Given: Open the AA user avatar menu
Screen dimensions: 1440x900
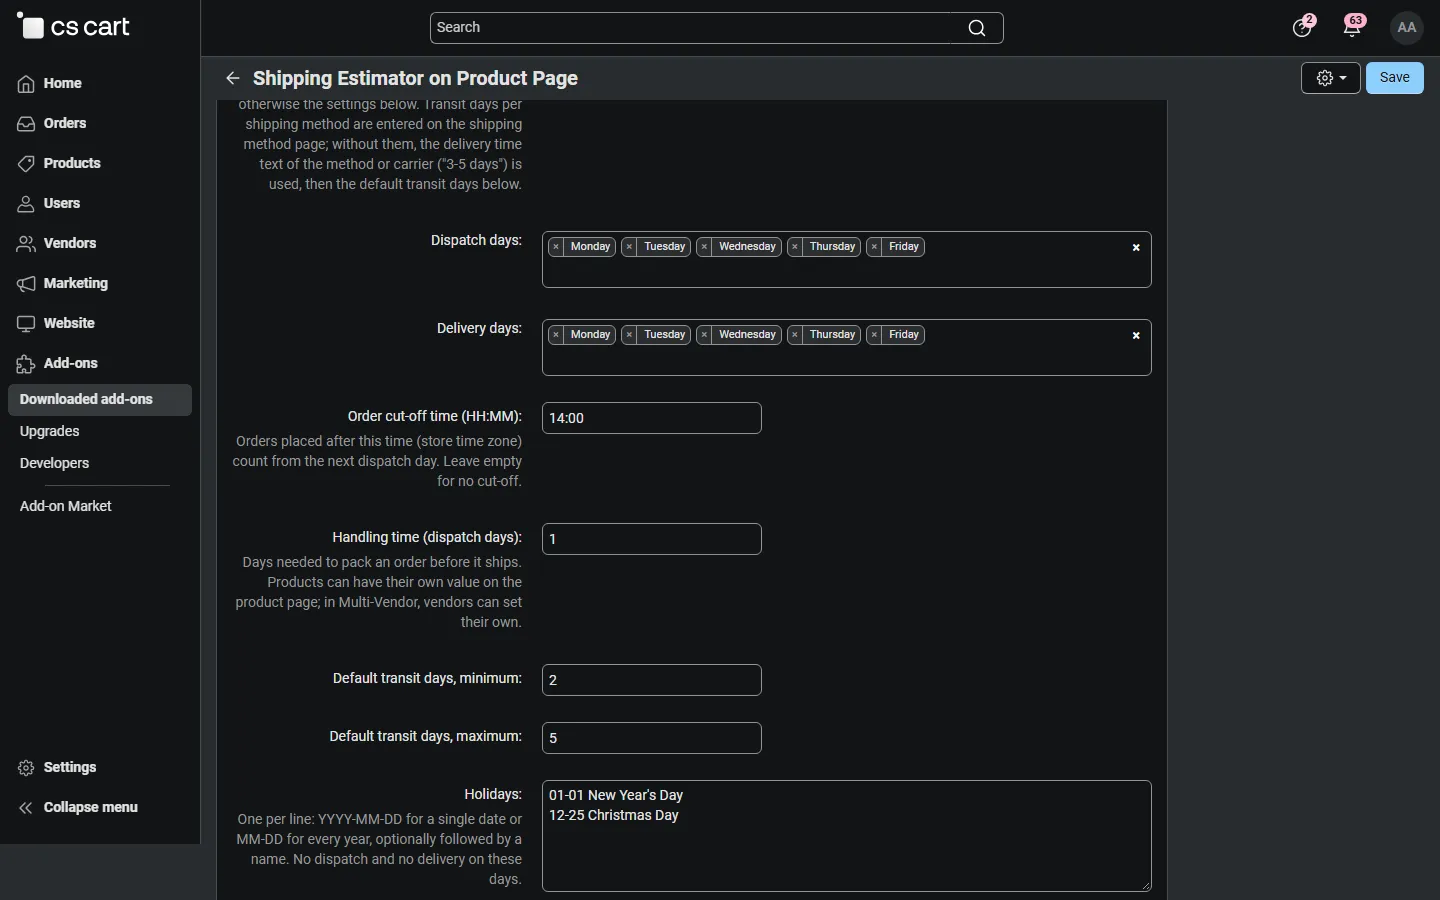Looking at the screenshot, I should click(x=1408, y=28).
